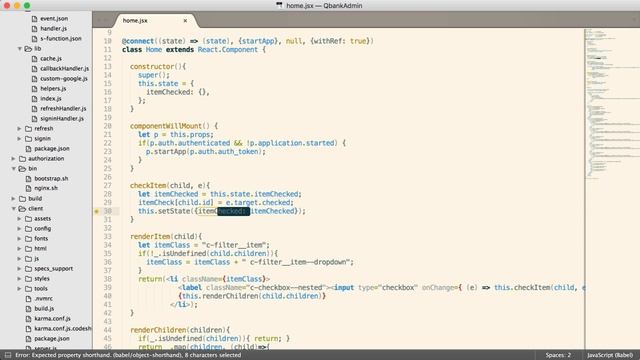
Task: Expand the js folder arrow
Action: coord(19,258)
